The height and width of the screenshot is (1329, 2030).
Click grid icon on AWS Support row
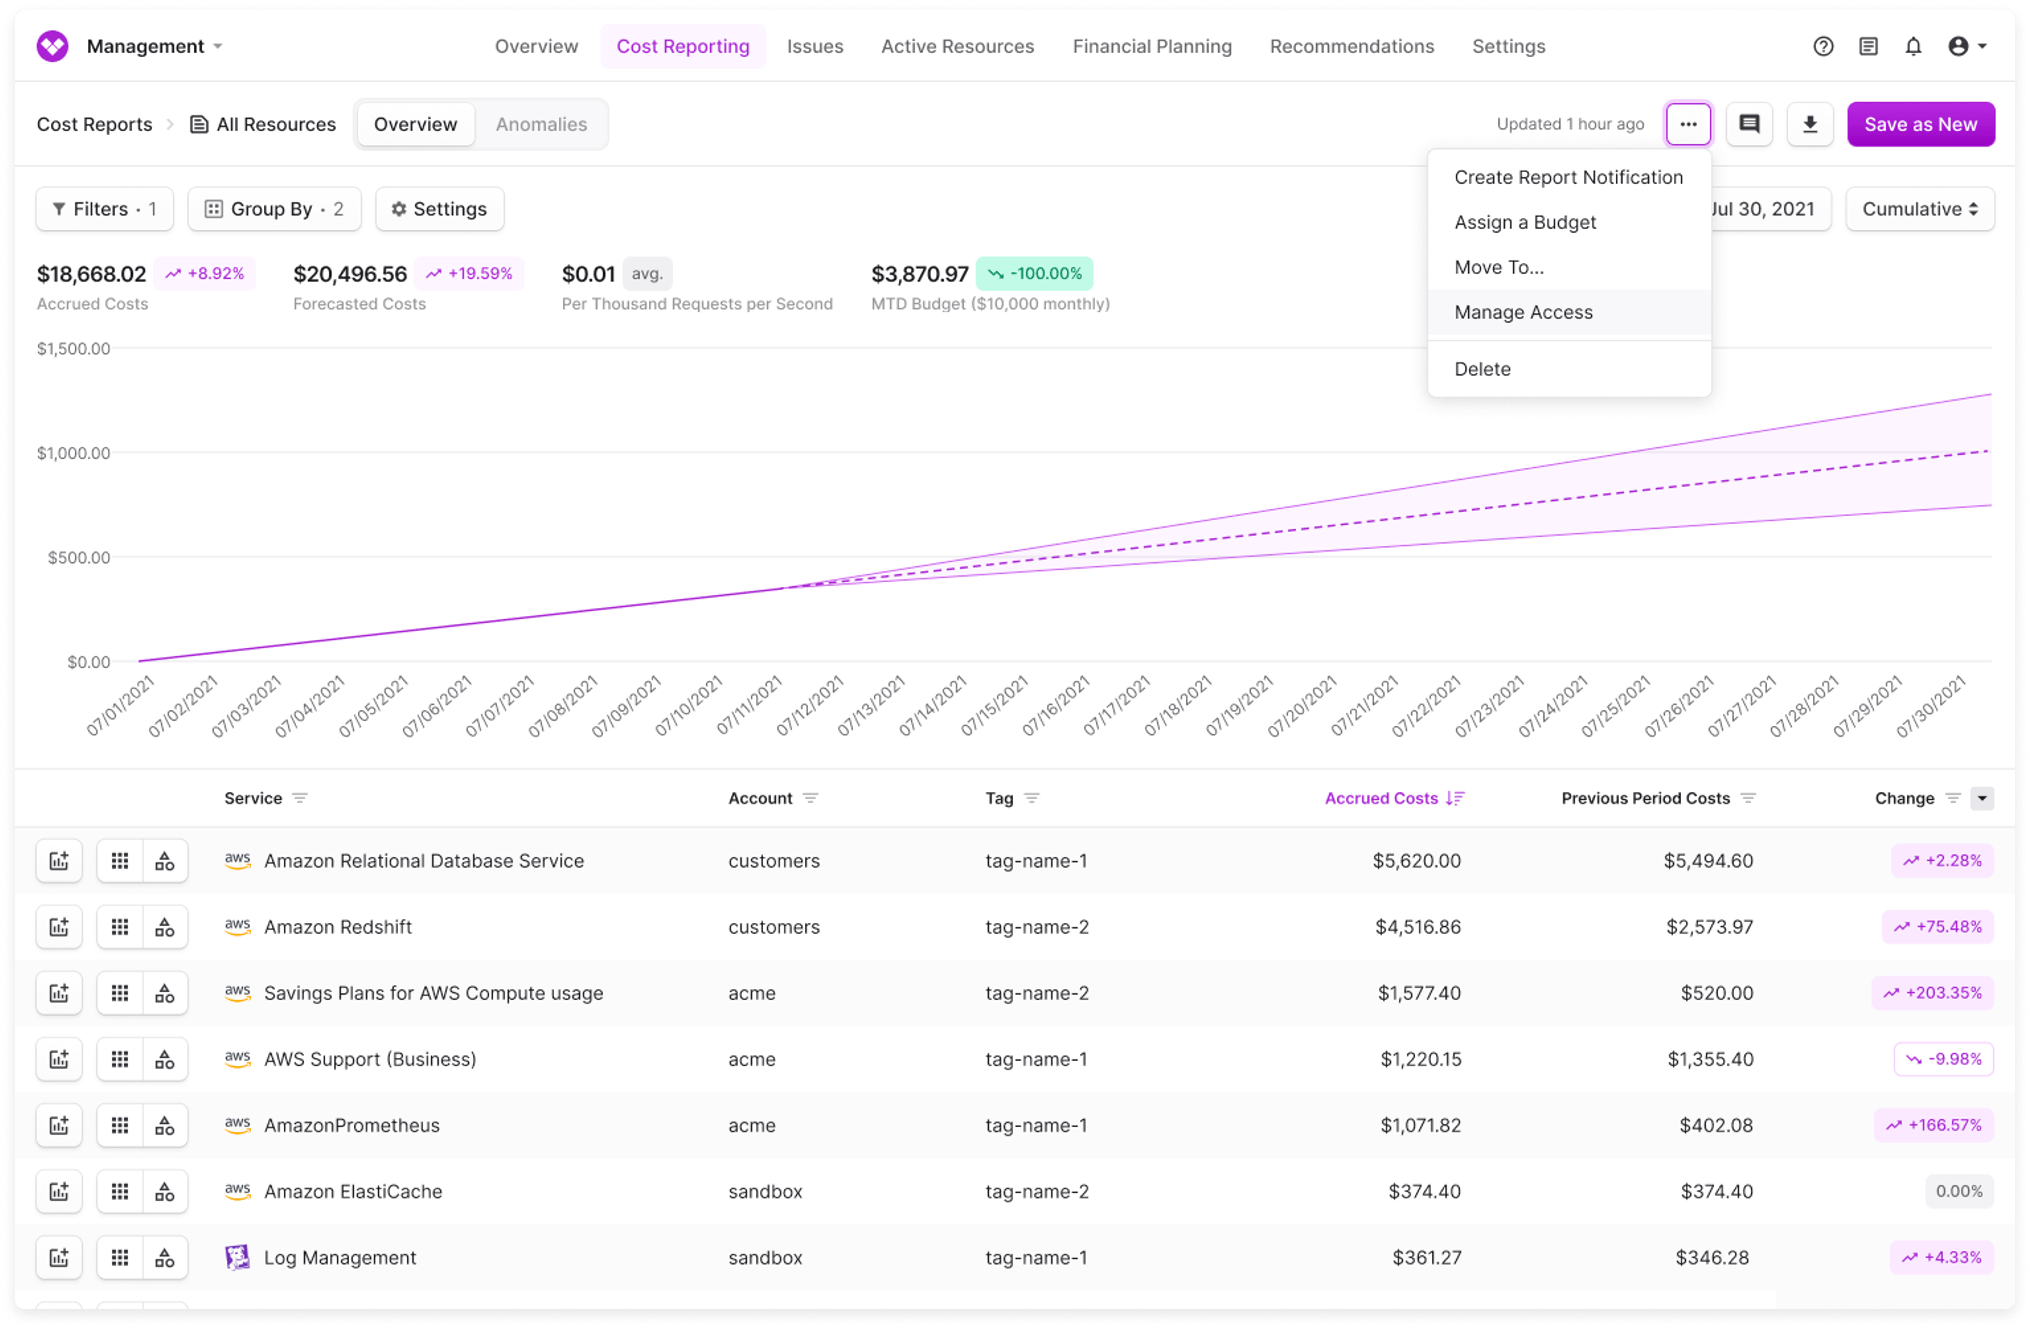(120, 1059)
